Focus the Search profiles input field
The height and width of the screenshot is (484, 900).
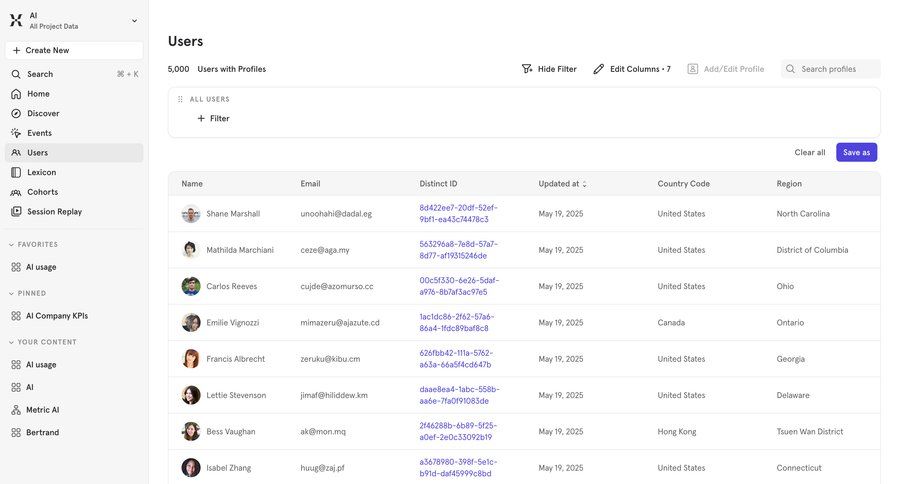pyautogui.click(x=830, y=69)
